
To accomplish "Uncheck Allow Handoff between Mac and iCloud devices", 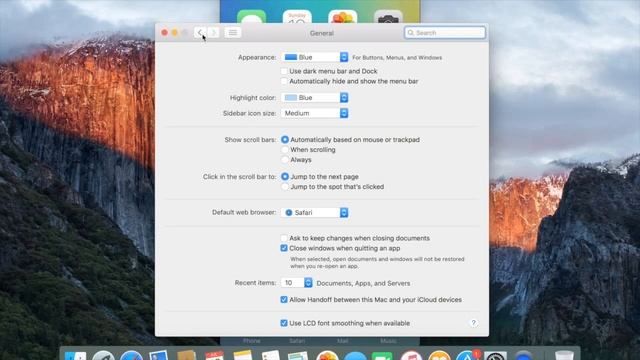I will (x=284, y=300).
